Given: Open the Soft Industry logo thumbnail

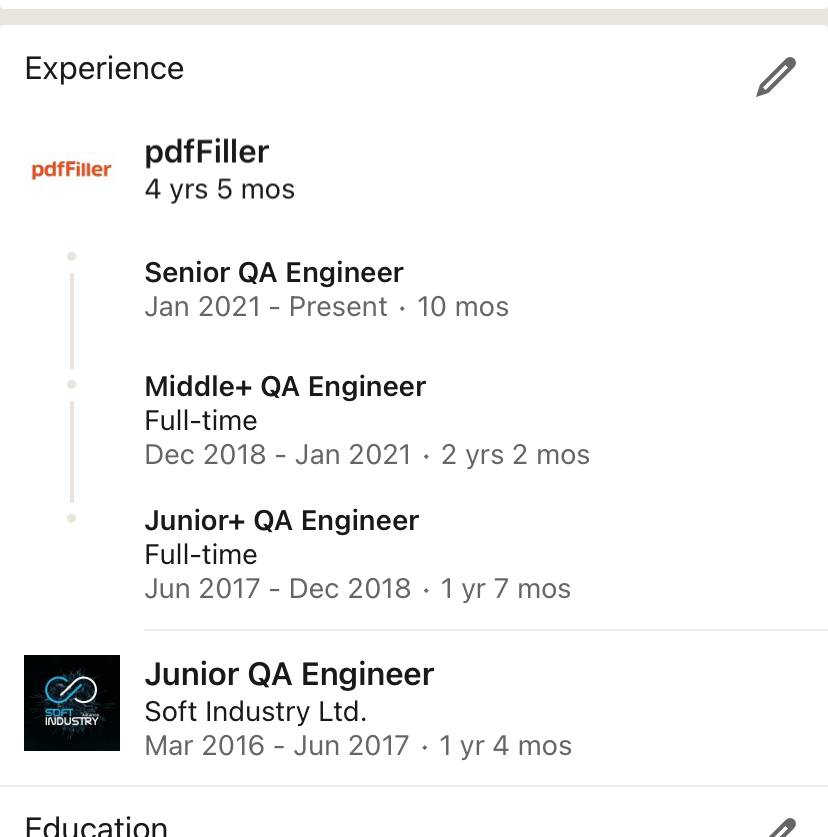Looking at the screenshot, I should tap(72, 702).
